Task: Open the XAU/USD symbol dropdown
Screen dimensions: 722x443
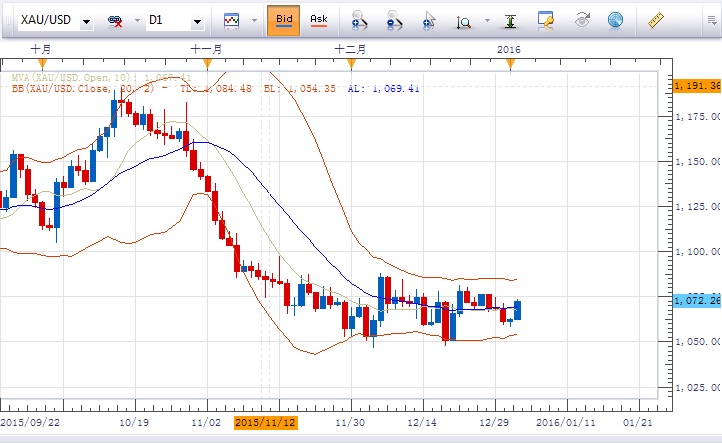Action: coord(87,21)
